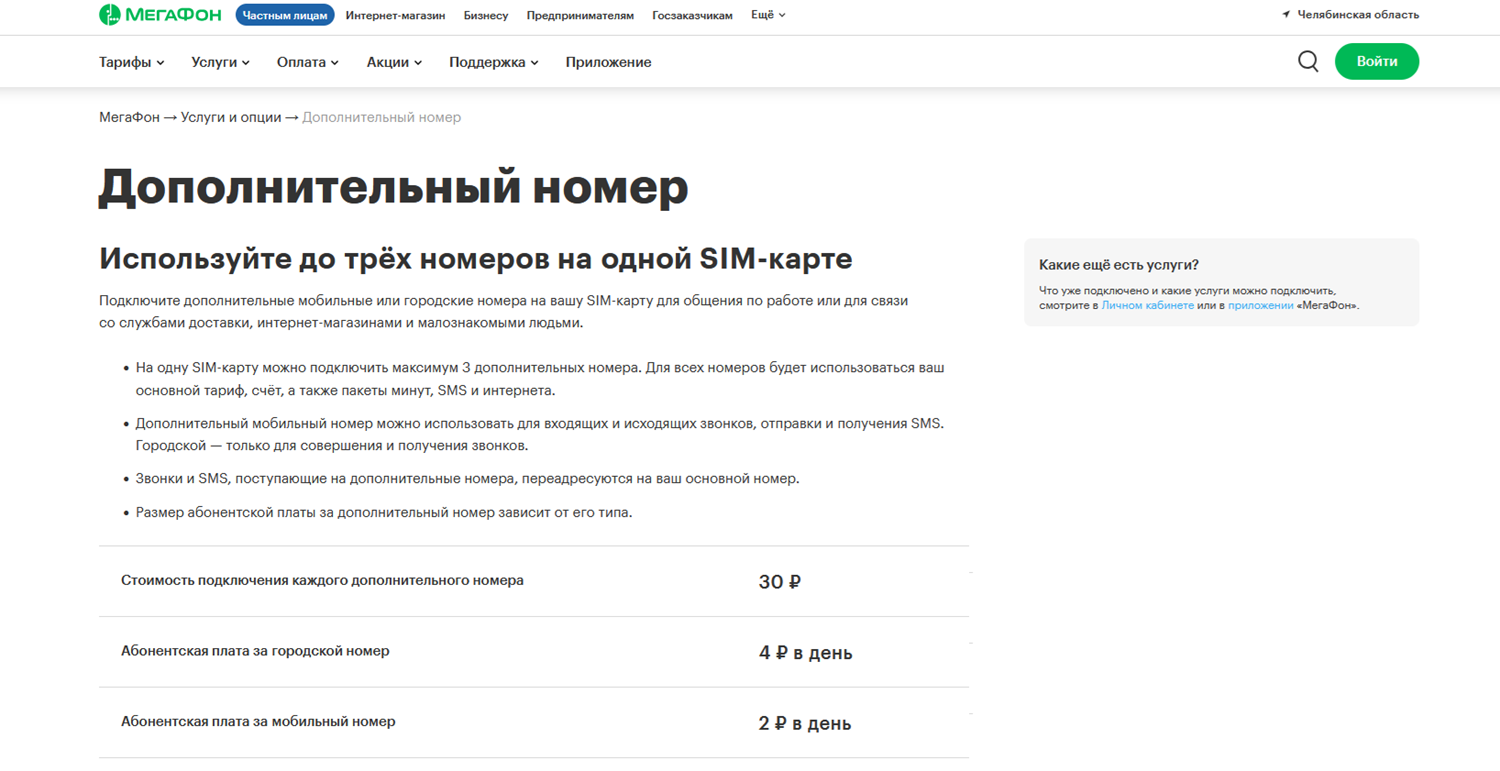Image resolution: width=1500 pixels, height=771 pixels.
Task: Click the 30 ₽ price value
Action: [x=780, y=582]
